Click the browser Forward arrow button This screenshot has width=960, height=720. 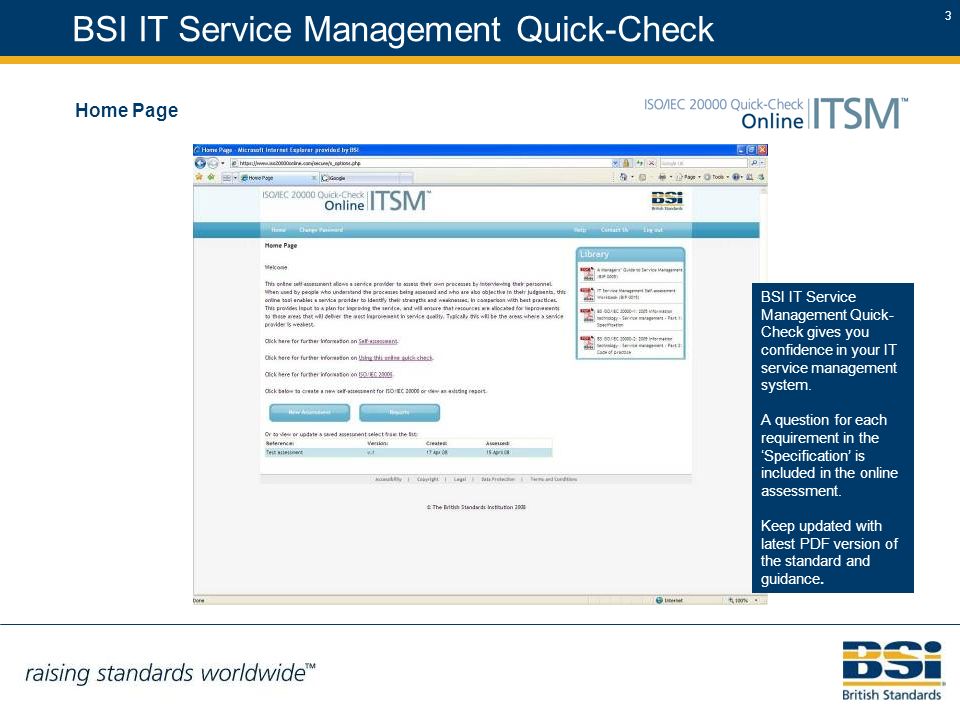(212, 163)
